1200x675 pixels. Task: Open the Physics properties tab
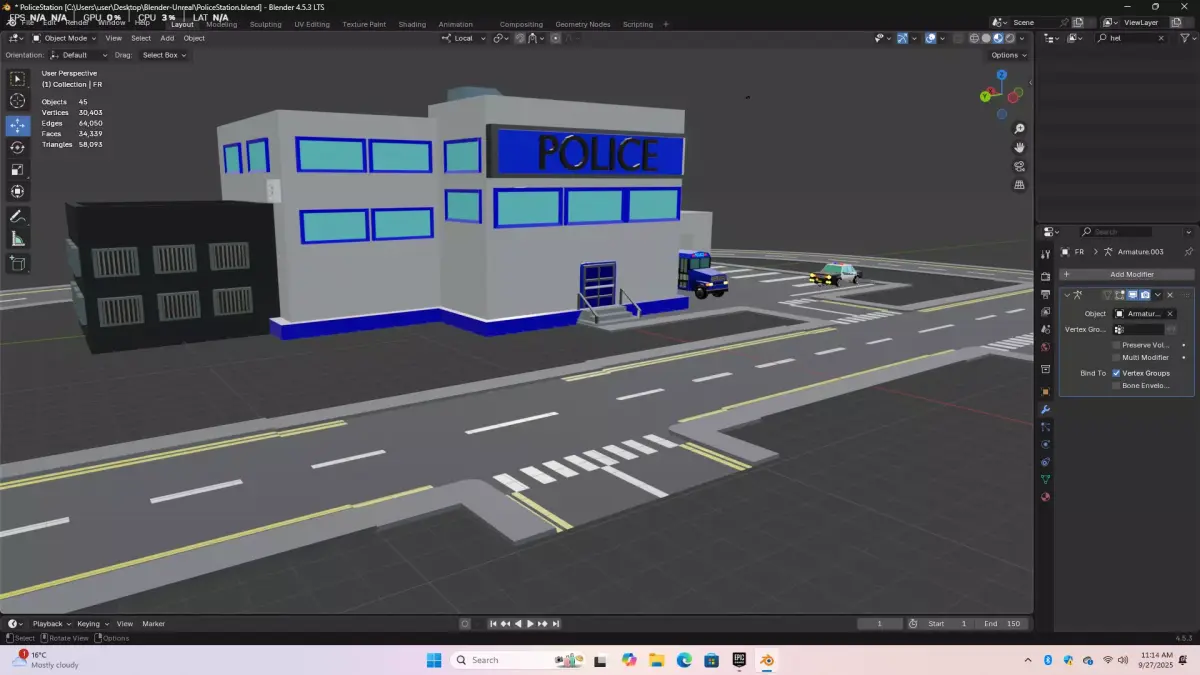[x=1046, y=444]
